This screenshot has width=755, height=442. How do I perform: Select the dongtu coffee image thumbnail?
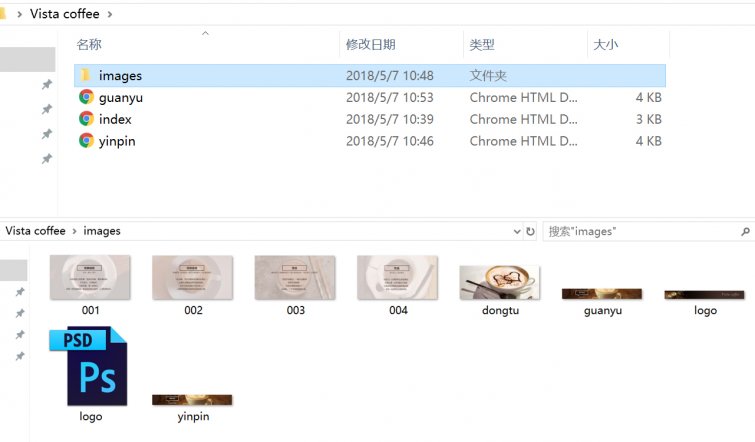pos(500,282)
